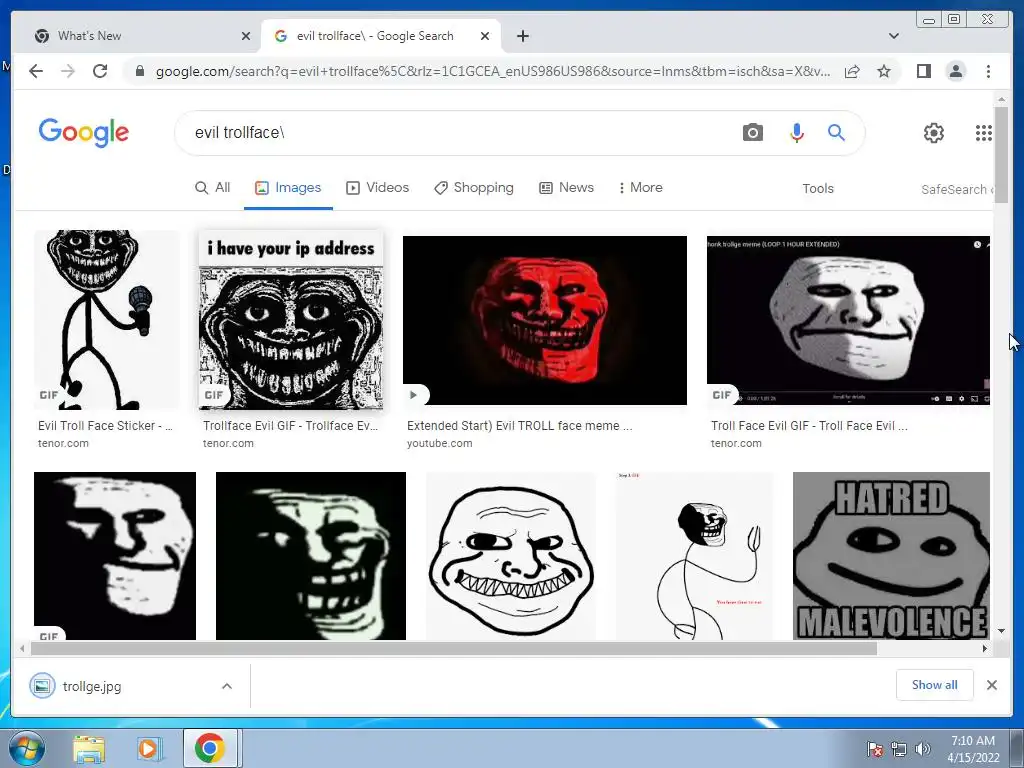Visit the youtube.com source link
1024x768 pixels.
[x=440, y=443]
